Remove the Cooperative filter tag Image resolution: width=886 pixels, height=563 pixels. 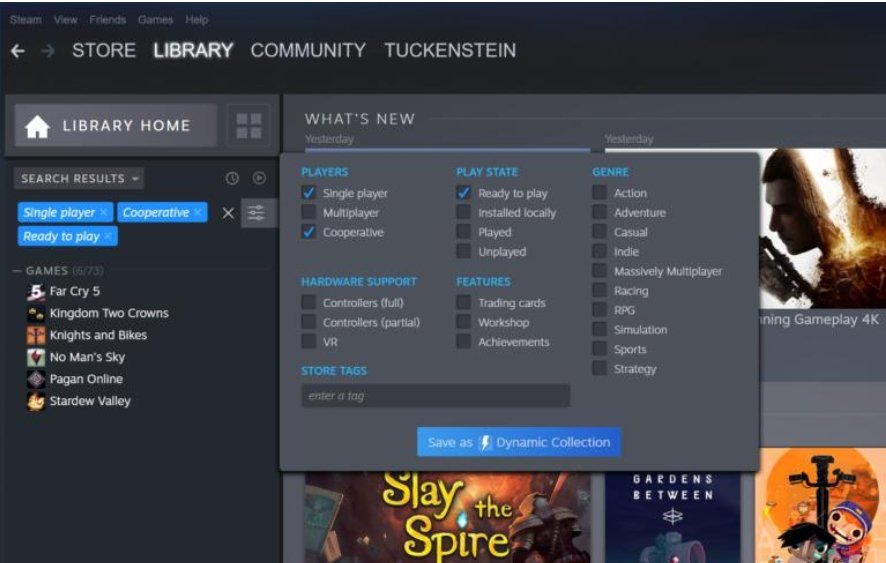(197, 213)
